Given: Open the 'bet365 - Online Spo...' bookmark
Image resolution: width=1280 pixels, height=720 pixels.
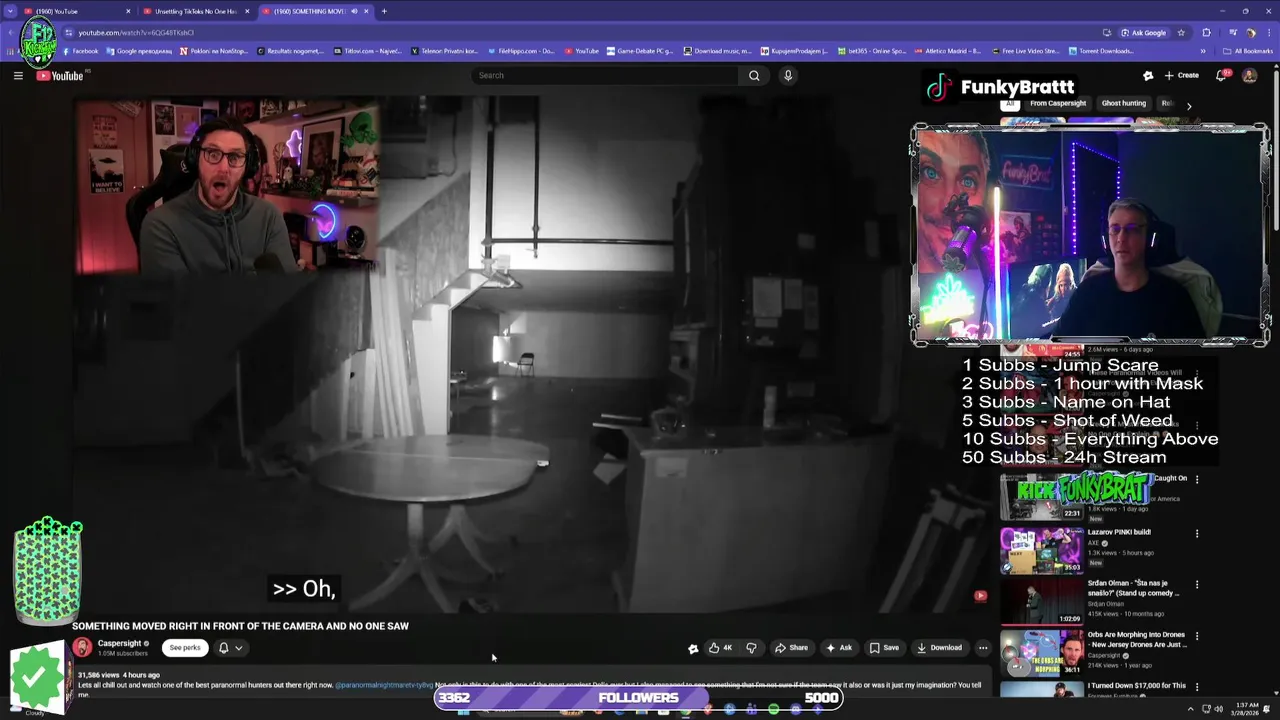Looking at the screenshot, I should coord(872,51).
